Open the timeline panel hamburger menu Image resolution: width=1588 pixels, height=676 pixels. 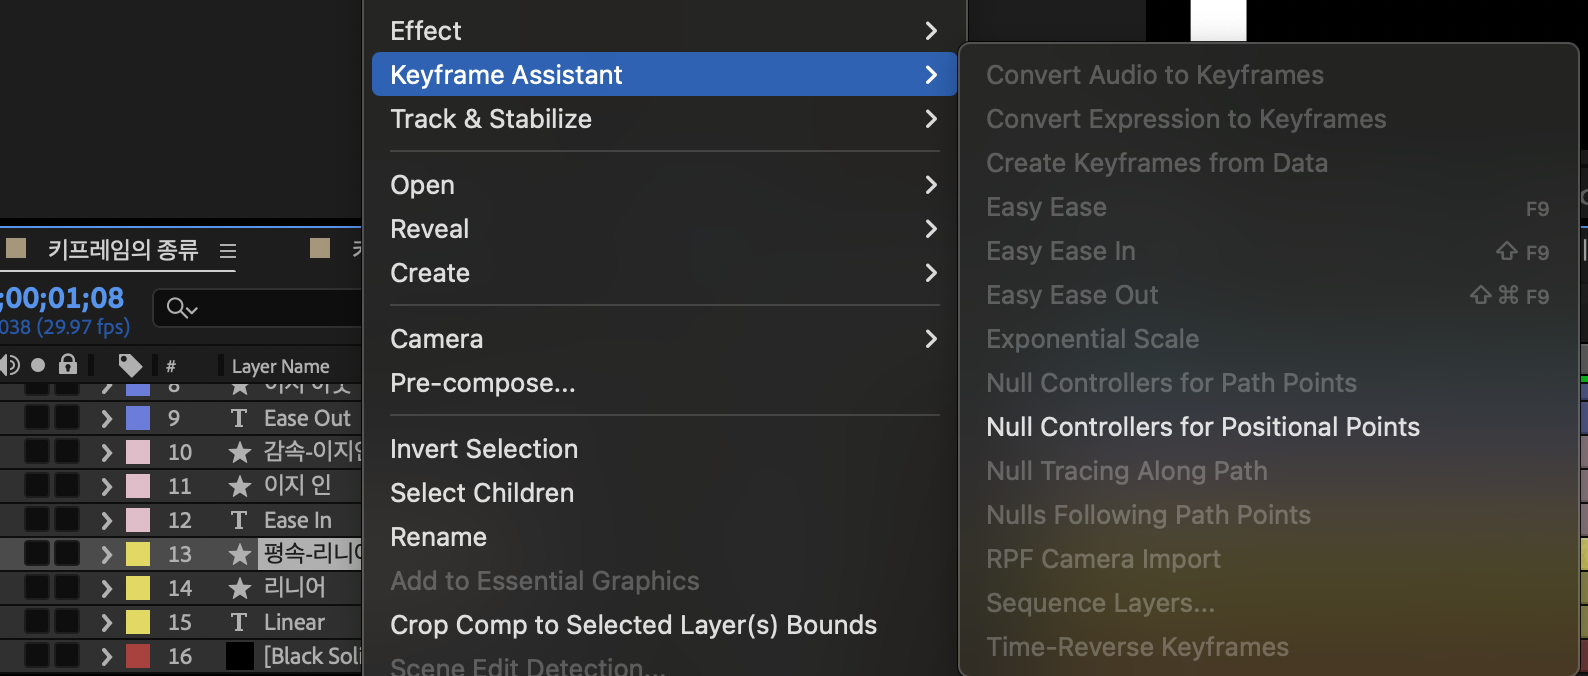[x=228, y=251]
